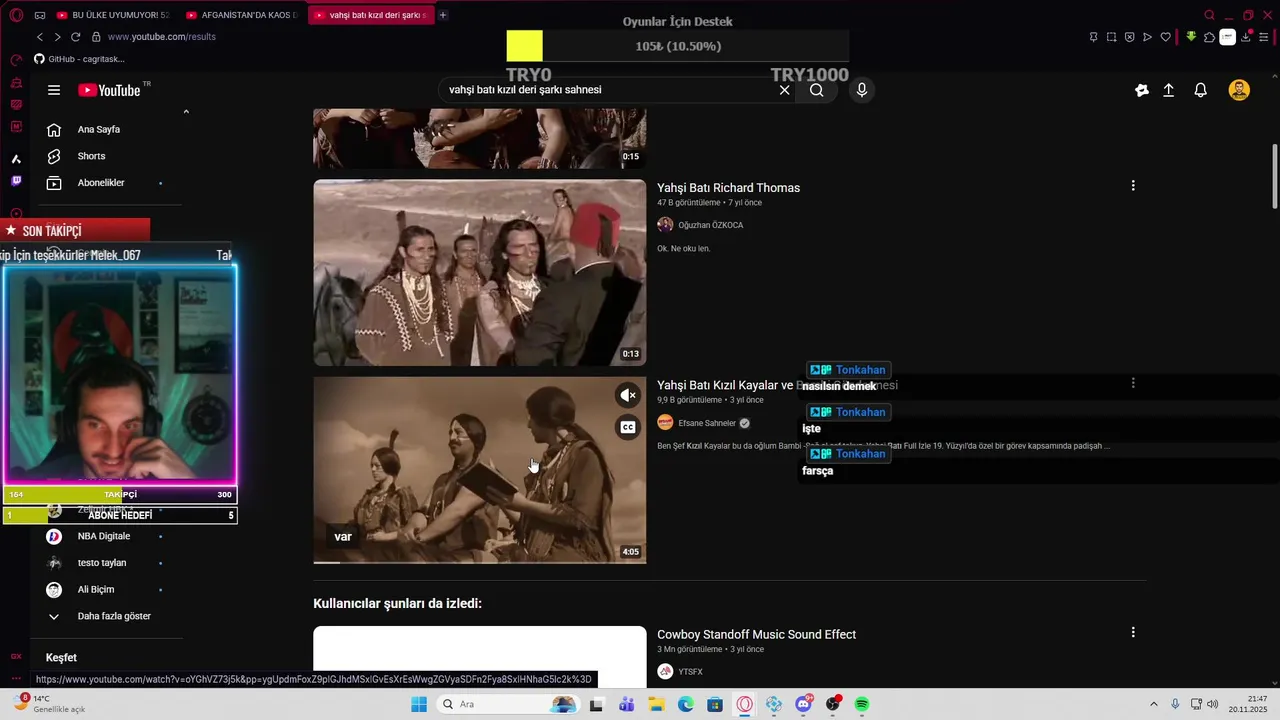This screenshot has height=720, width=1280.
Task: Clear the YouTube search box text
Action: point(785,90)
